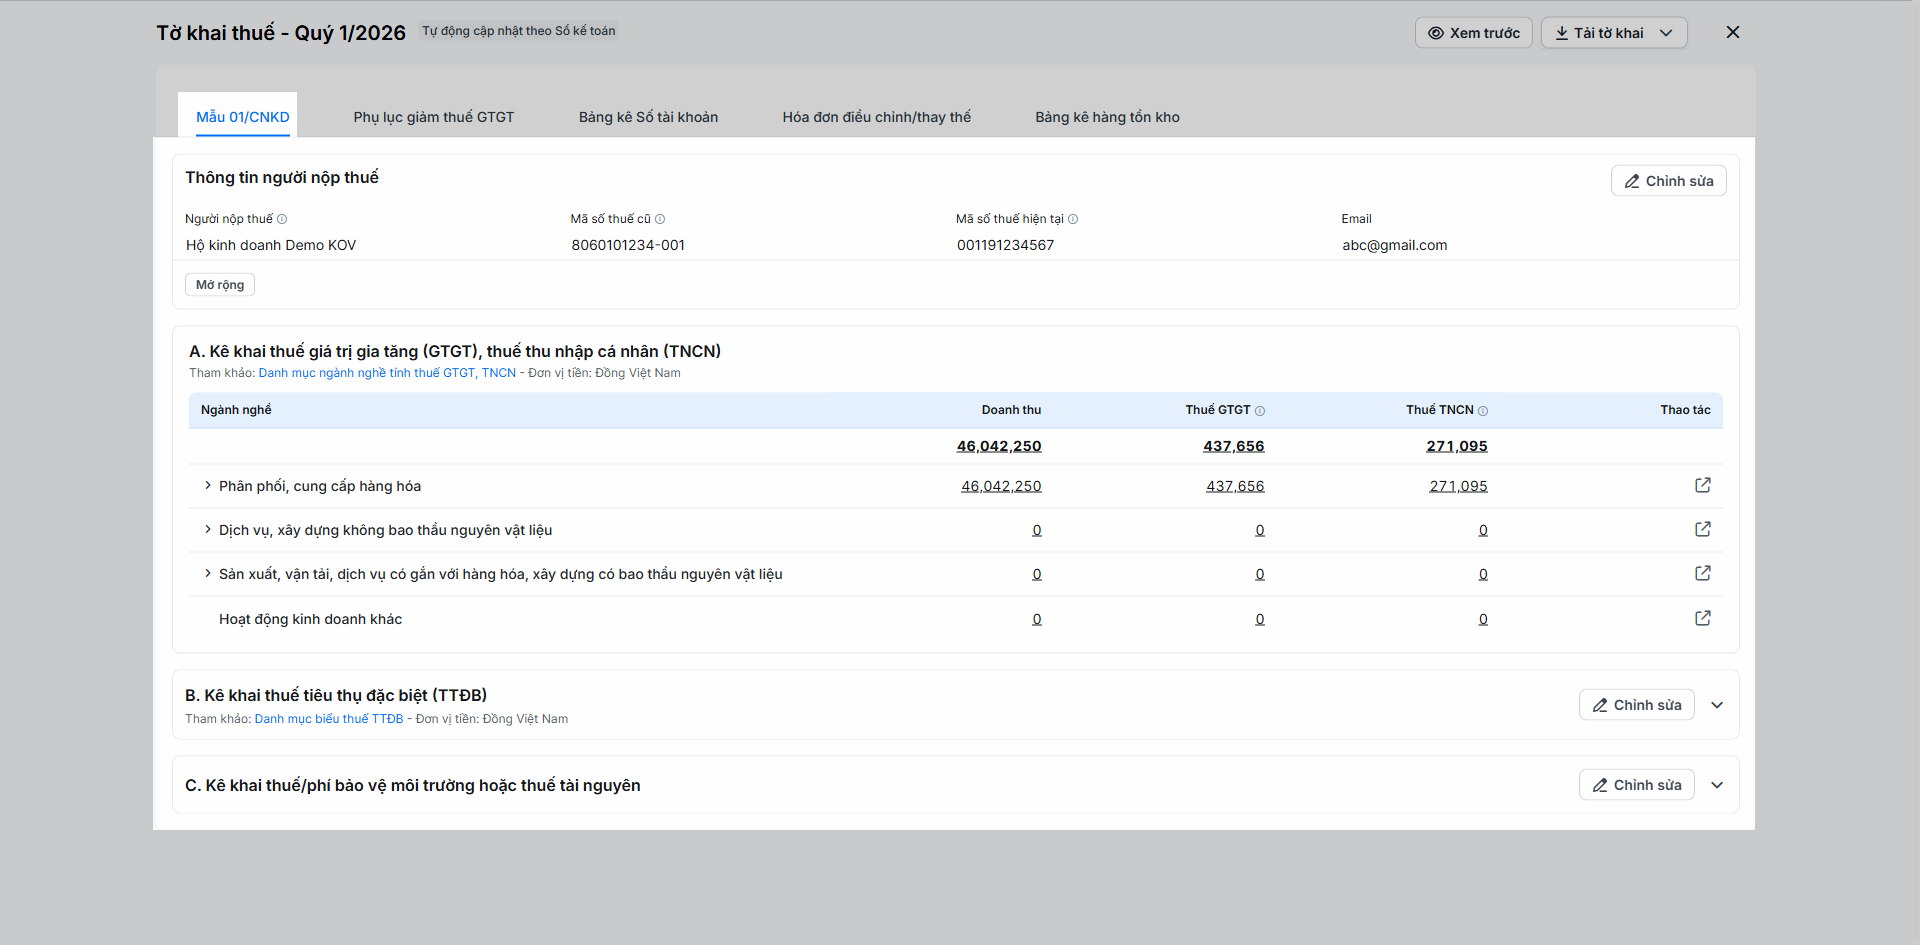Viewport: 1920px width, 945px height.
Task: Open Tải tờ khai dropdown
Action: 1614,33
